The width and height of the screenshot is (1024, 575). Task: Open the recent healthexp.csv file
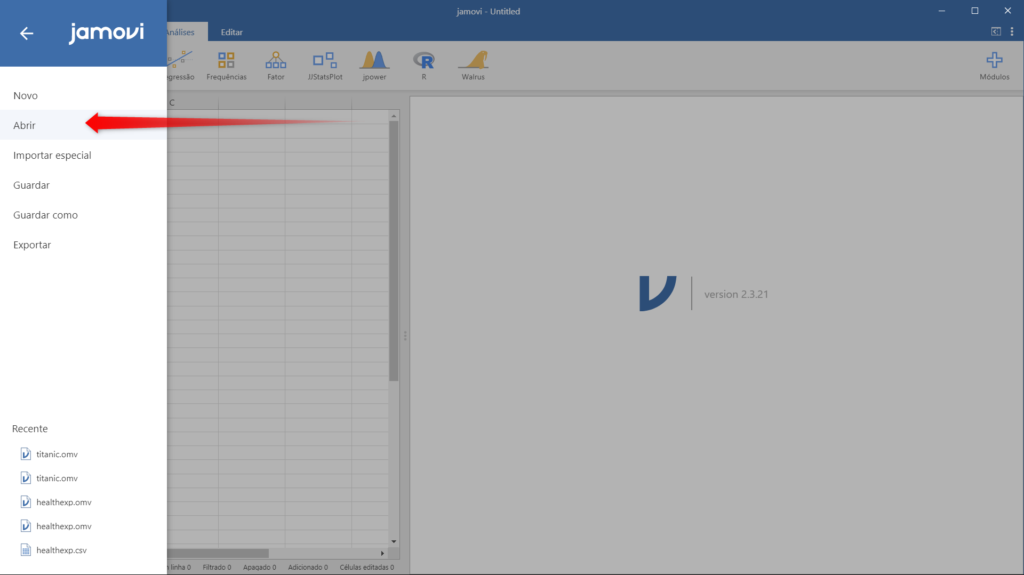(x=61, y=550)
